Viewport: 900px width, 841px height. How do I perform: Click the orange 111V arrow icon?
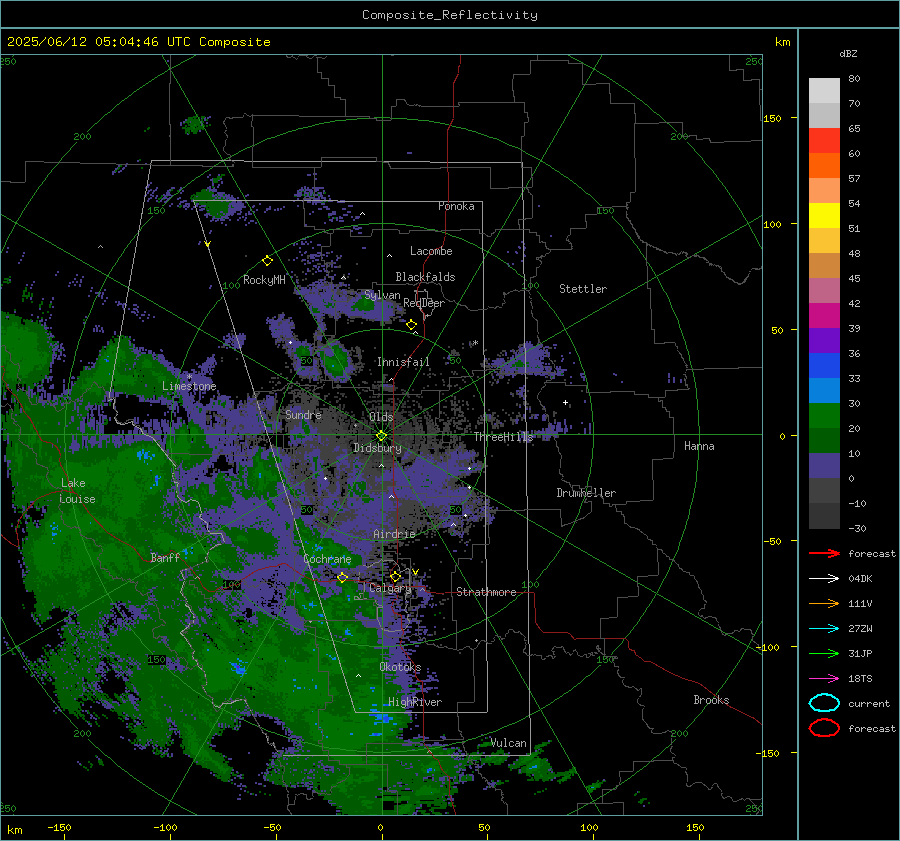[824, 603]
